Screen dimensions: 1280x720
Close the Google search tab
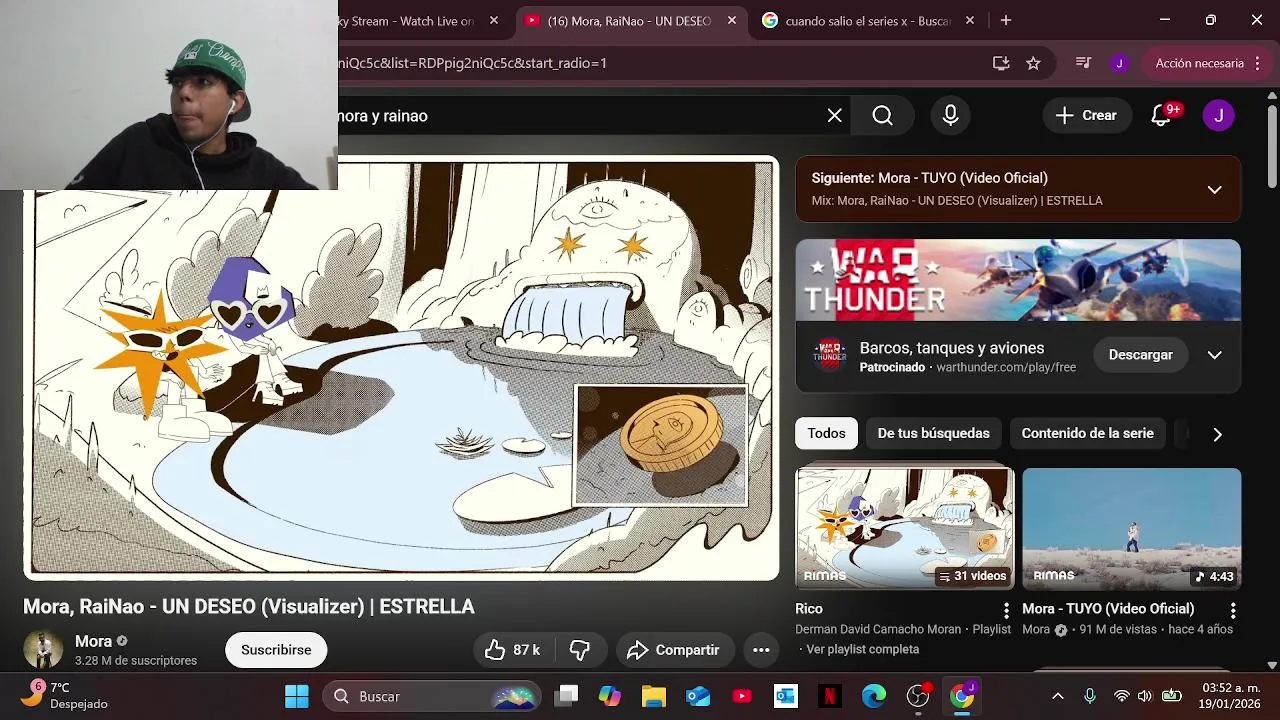970,21
